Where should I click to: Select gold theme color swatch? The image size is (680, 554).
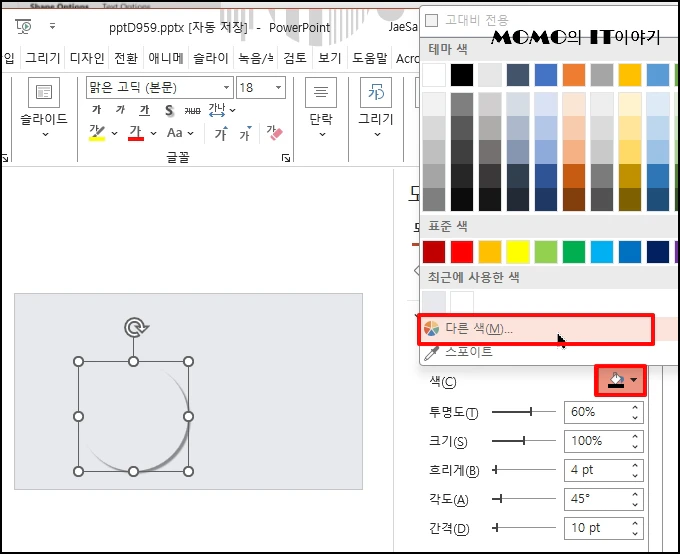[630, 75]
